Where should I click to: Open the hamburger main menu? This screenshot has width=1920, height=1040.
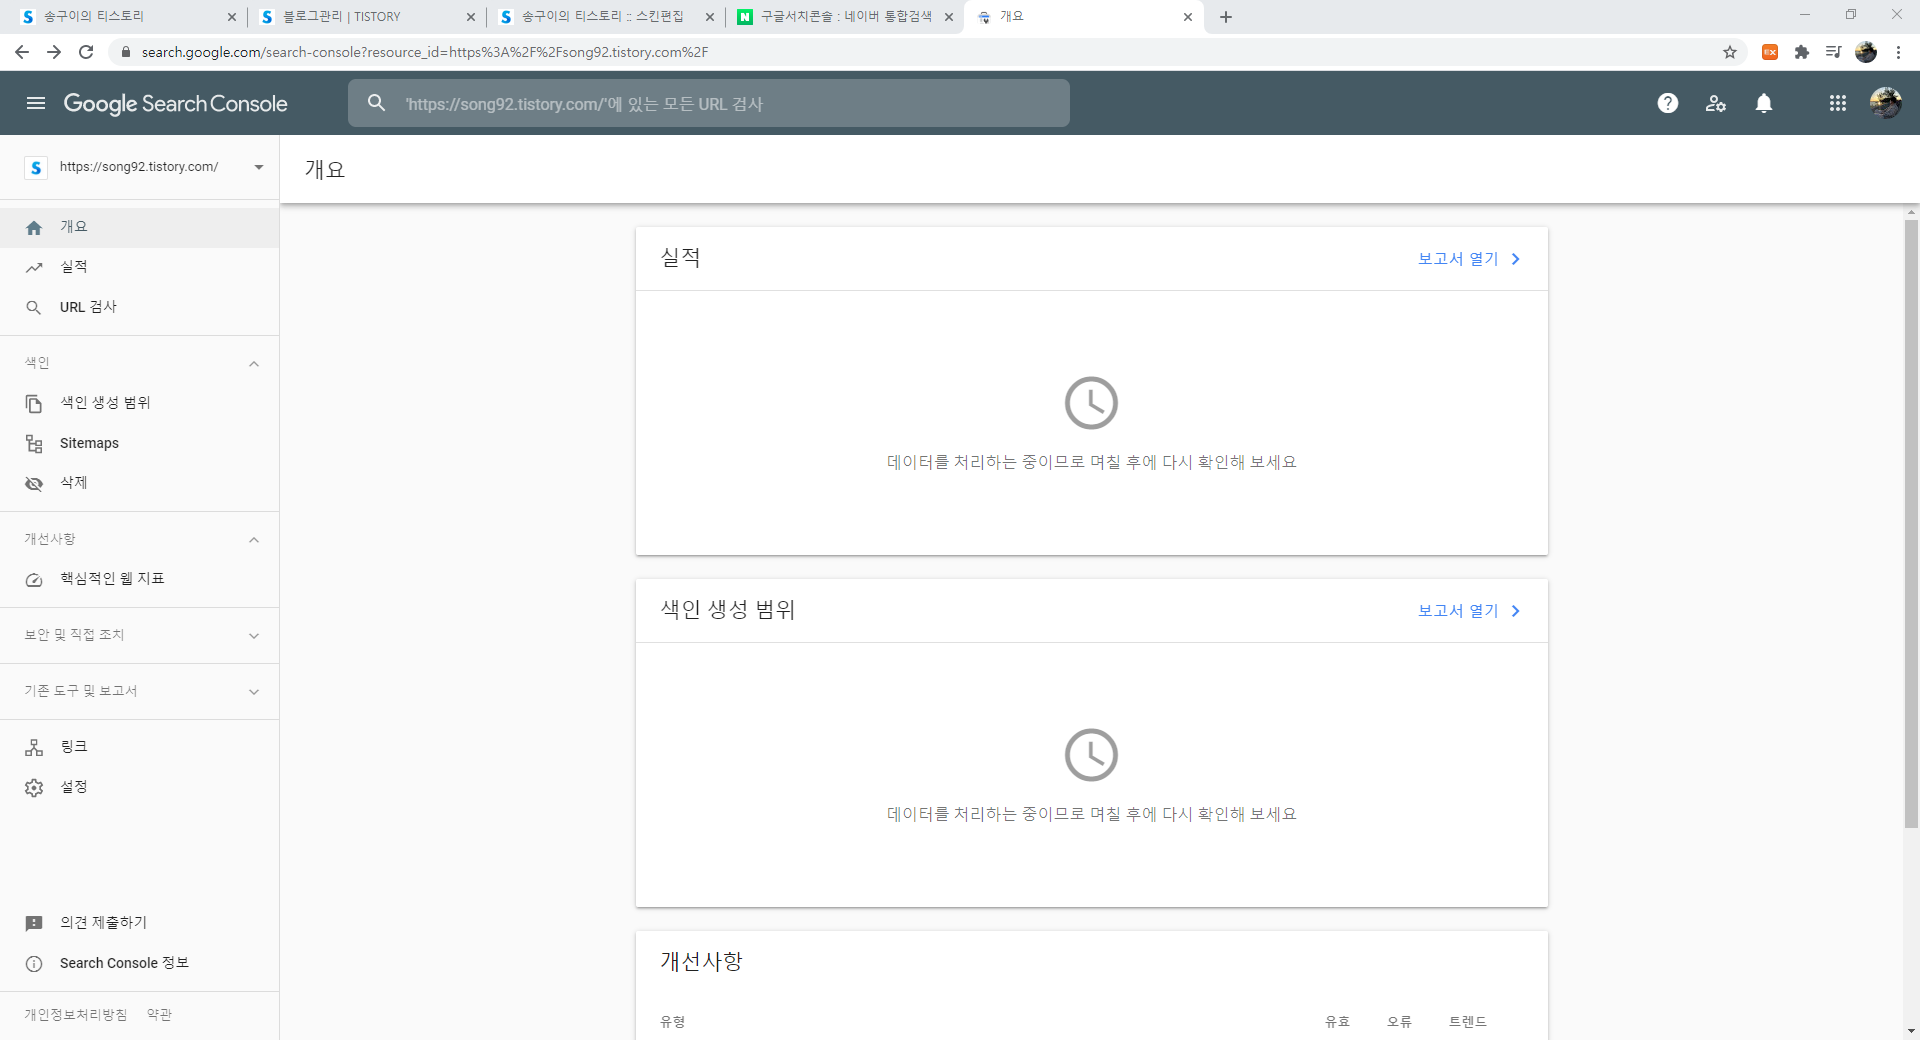pyautogui.click(x=36, y=103)
